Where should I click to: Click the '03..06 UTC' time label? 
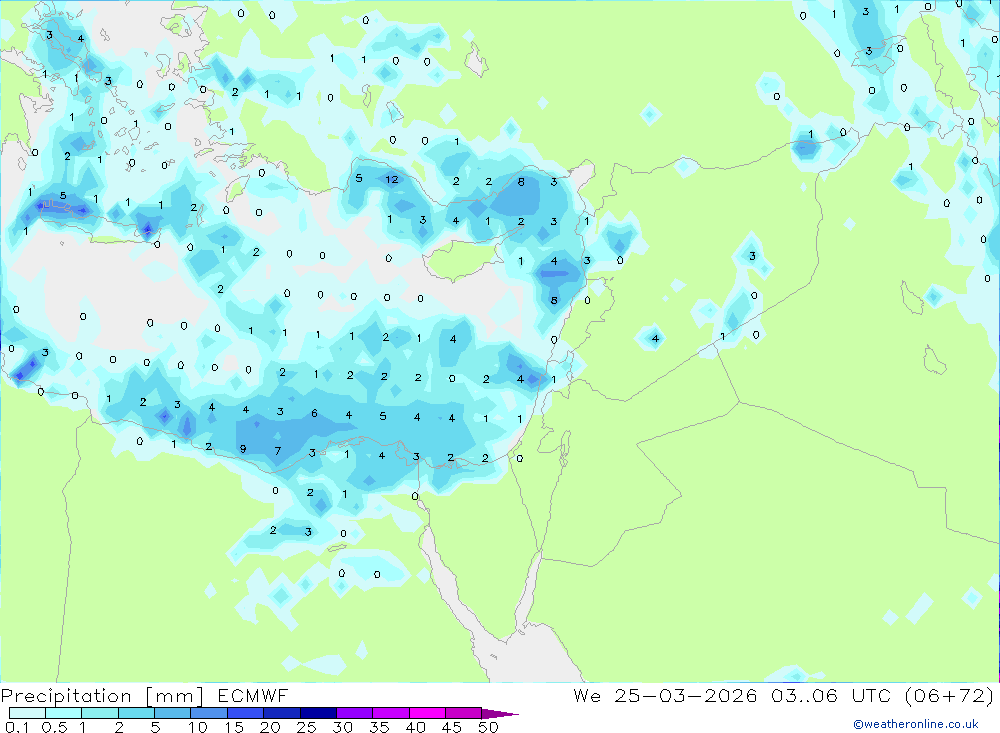[x=830, y=695]
